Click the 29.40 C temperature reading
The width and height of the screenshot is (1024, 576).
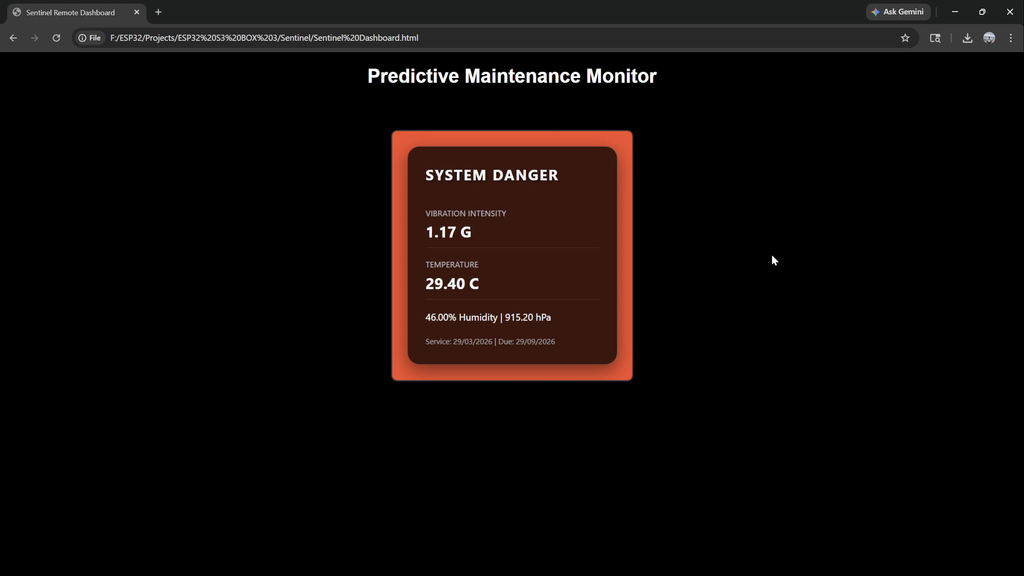tap(452, 283)
